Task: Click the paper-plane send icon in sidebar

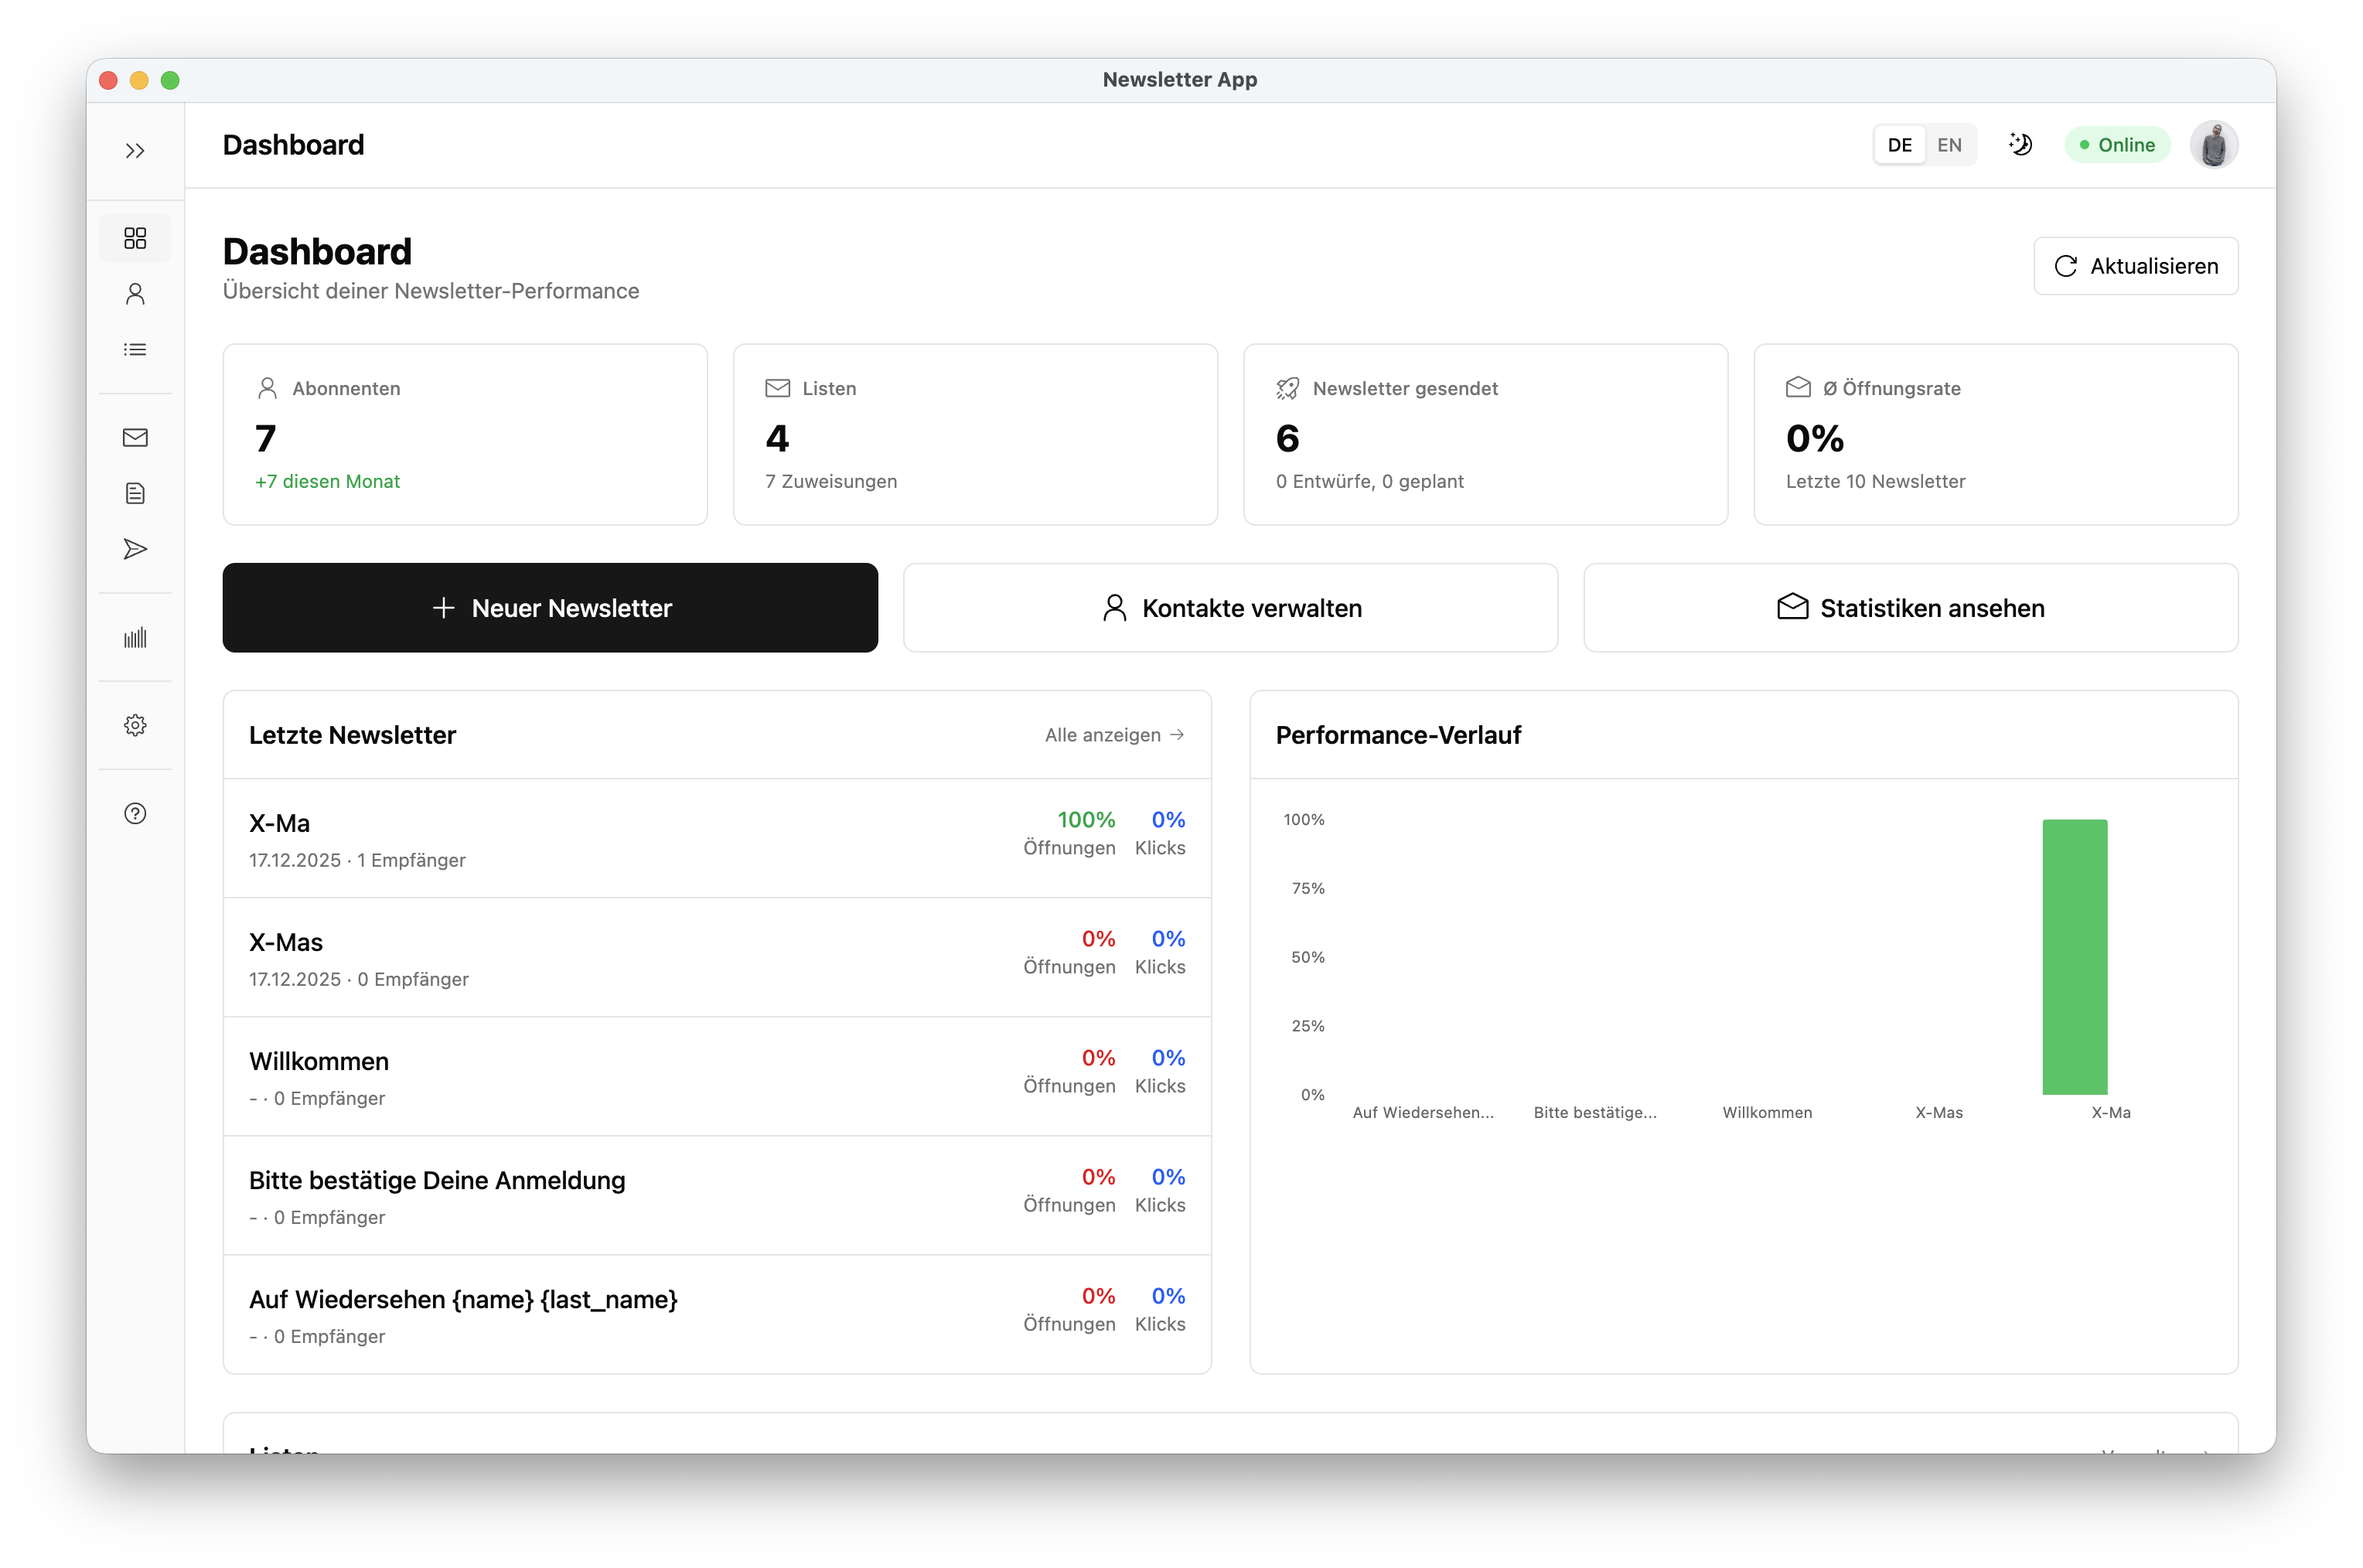Action: [x=135, y=549]
